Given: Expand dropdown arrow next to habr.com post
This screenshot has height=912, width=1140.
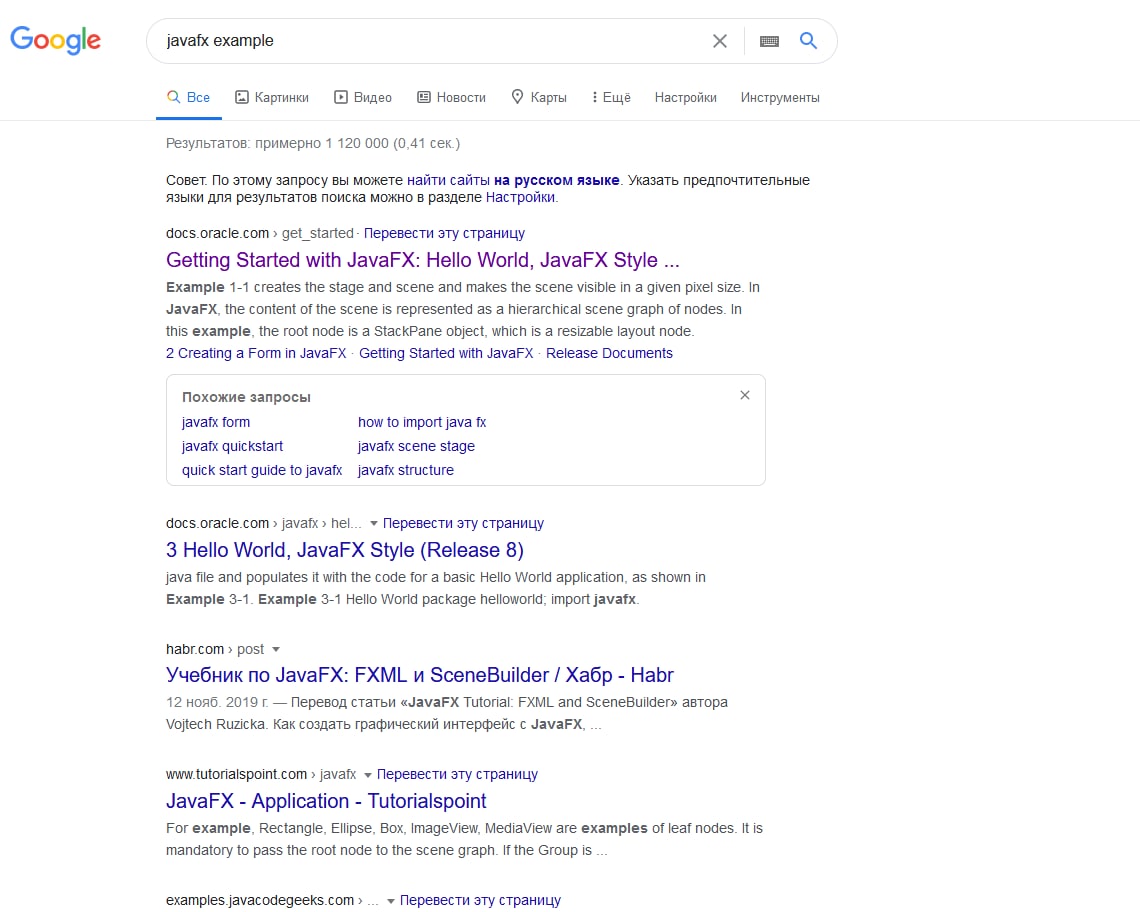Looking at the screenshot, I should pos(276,649).
